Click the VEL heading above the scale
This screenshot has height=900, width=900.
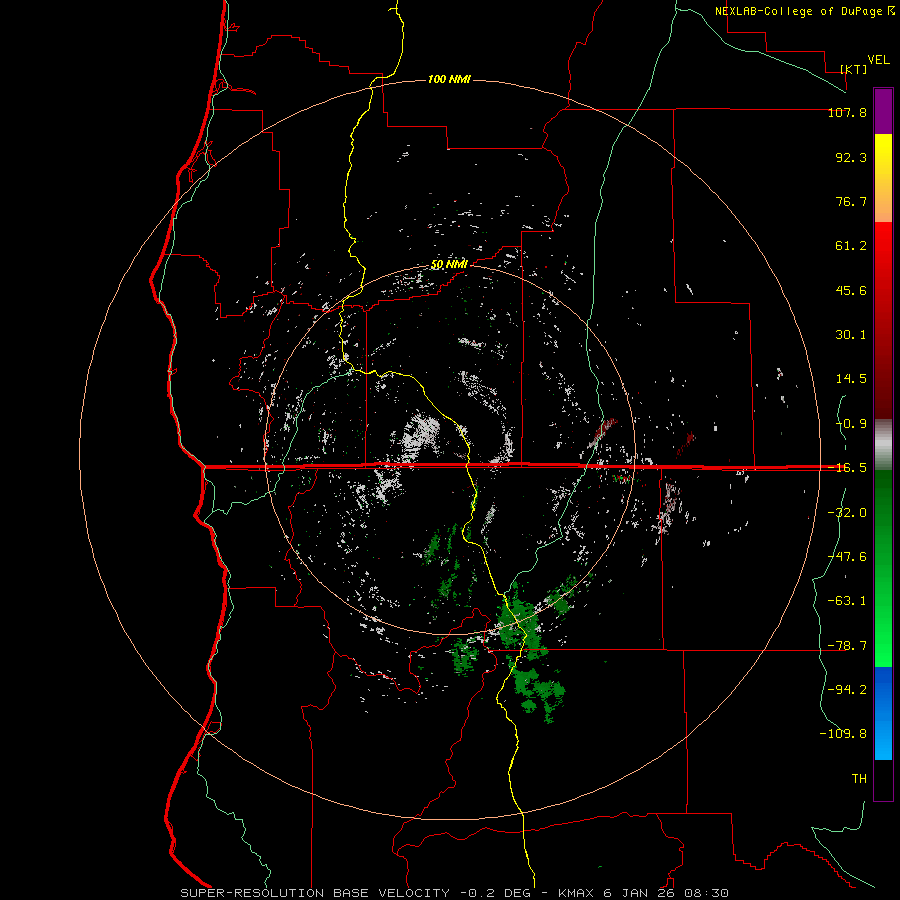tap(879, 60)
